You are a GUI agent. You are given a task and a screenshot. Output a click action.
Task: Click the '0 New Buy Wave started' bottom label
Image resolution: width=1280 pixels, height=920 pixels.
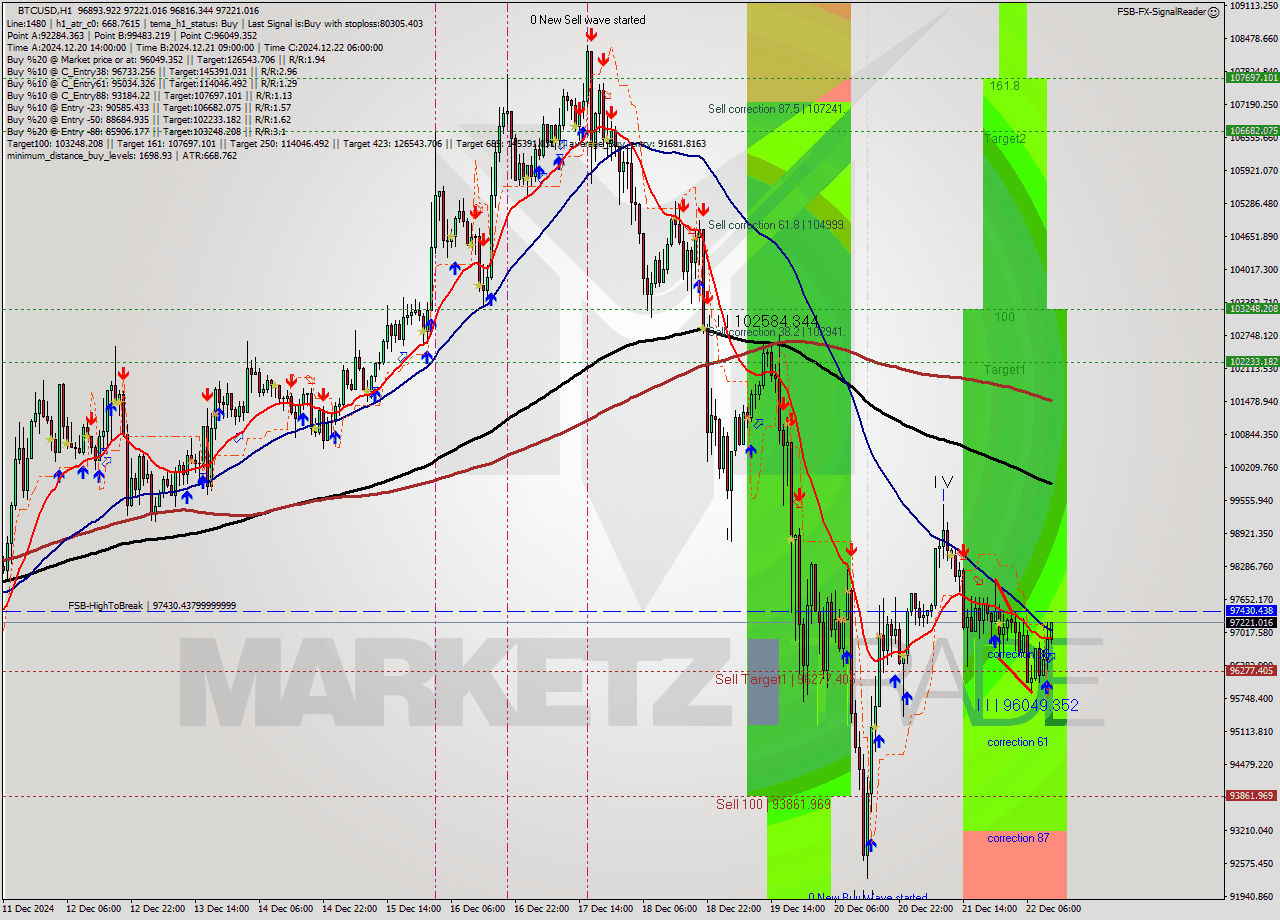[867, 897]
